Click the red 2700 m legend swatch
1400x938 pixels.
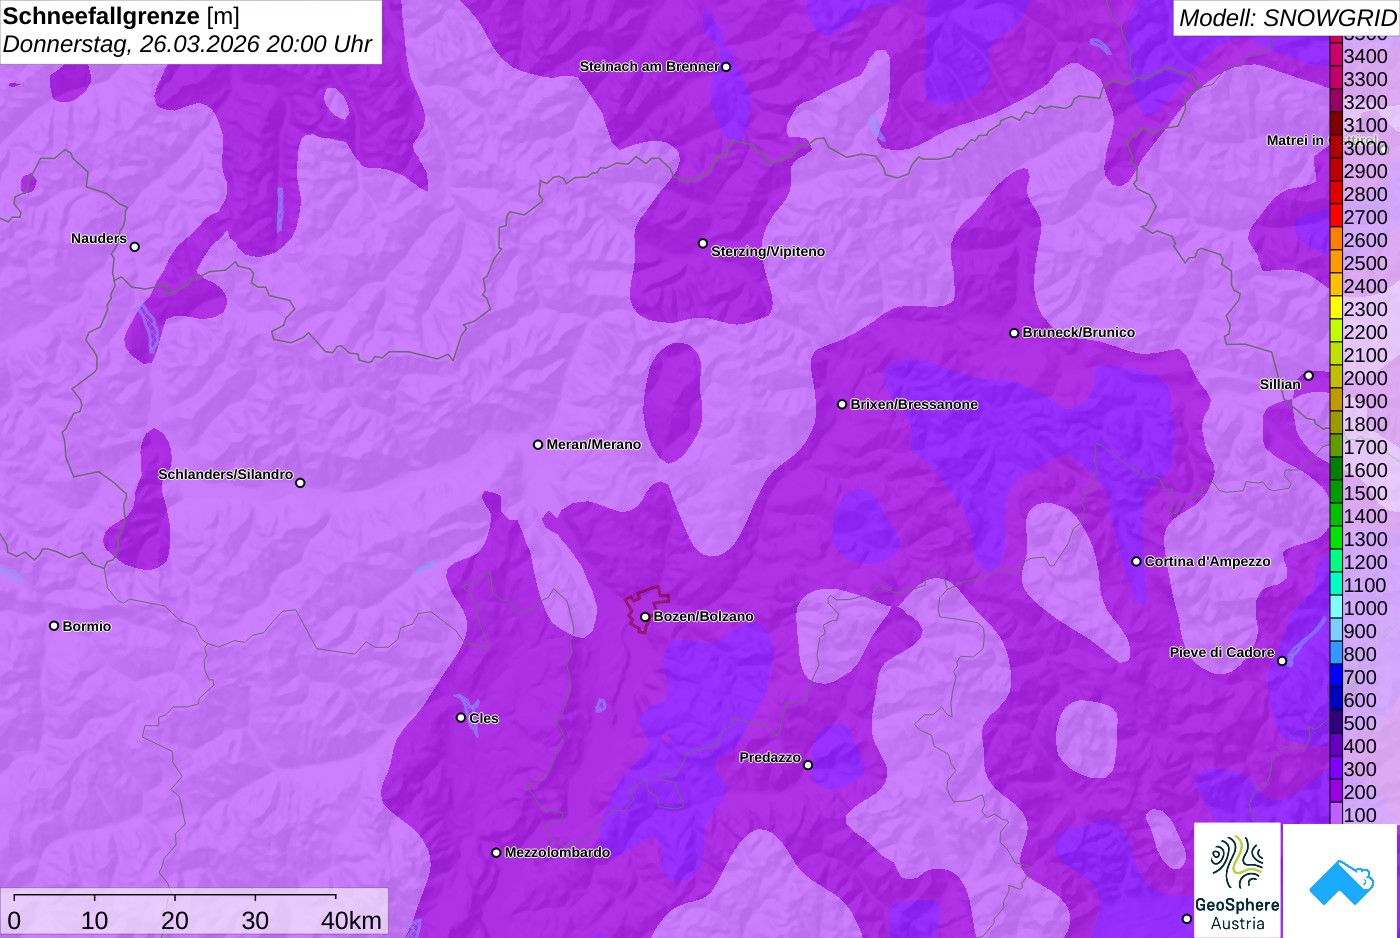[1336, 217]
